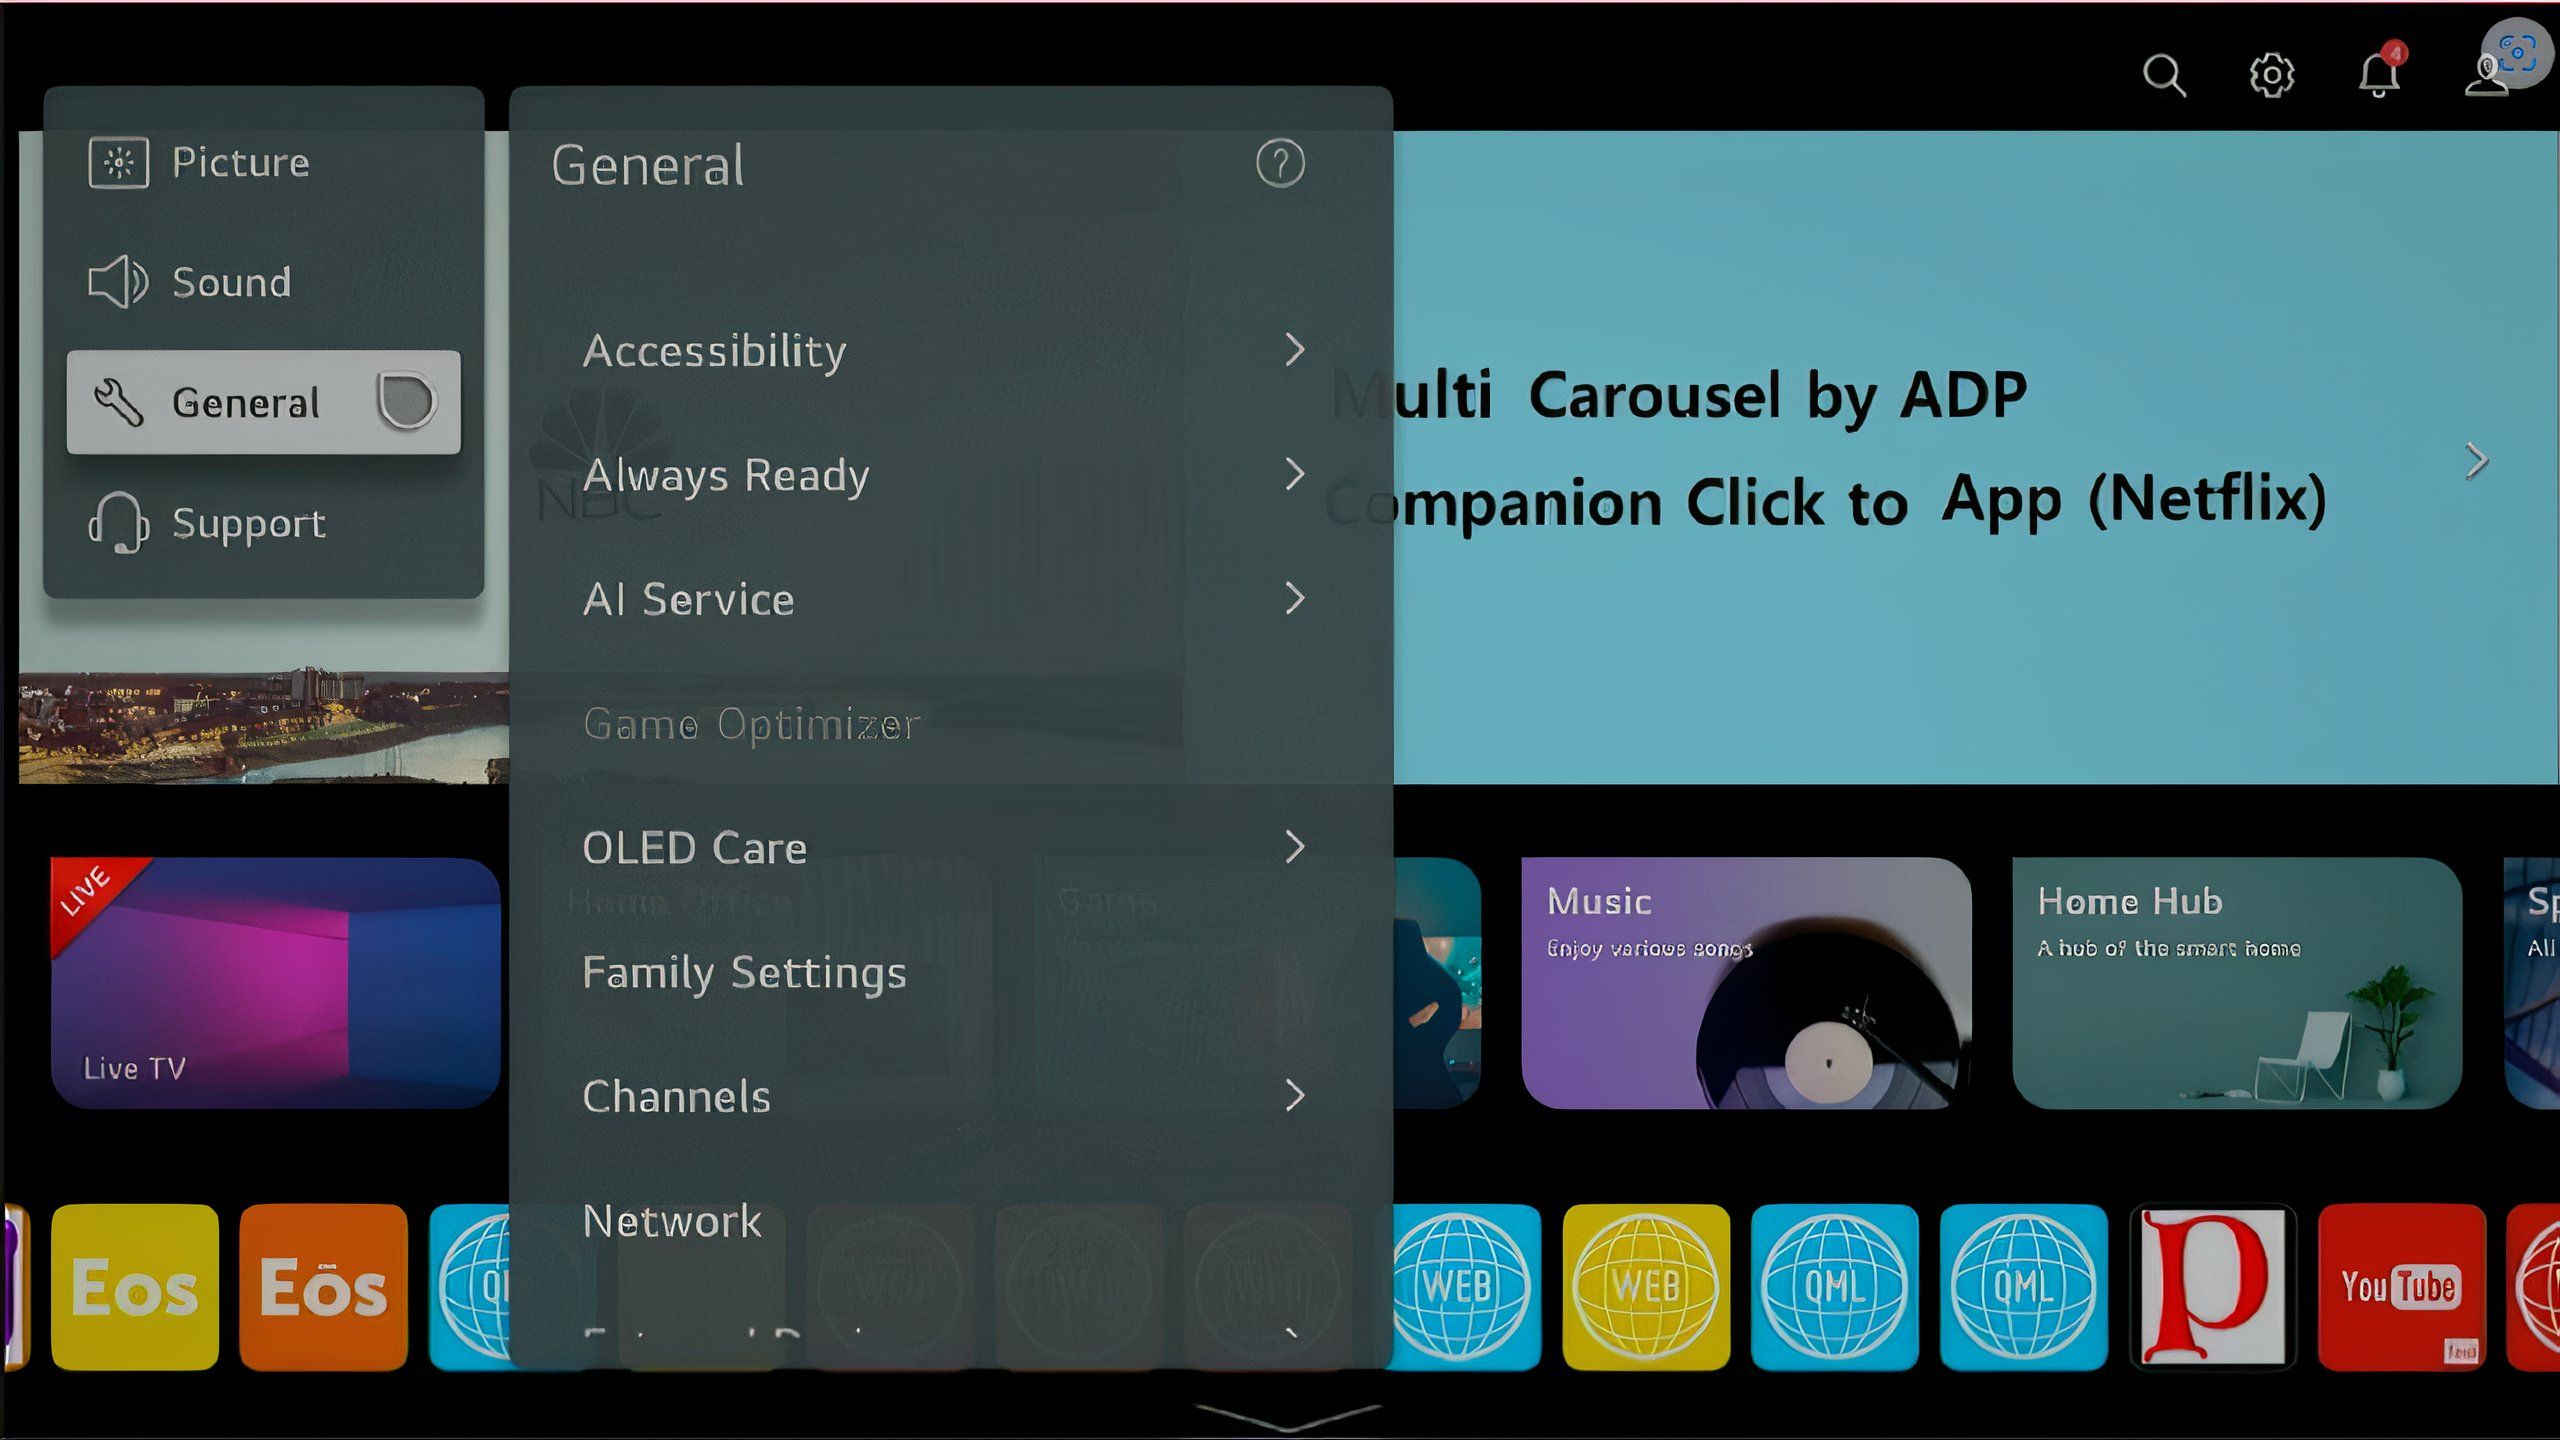Toggle Always Ready setting on

946,473
